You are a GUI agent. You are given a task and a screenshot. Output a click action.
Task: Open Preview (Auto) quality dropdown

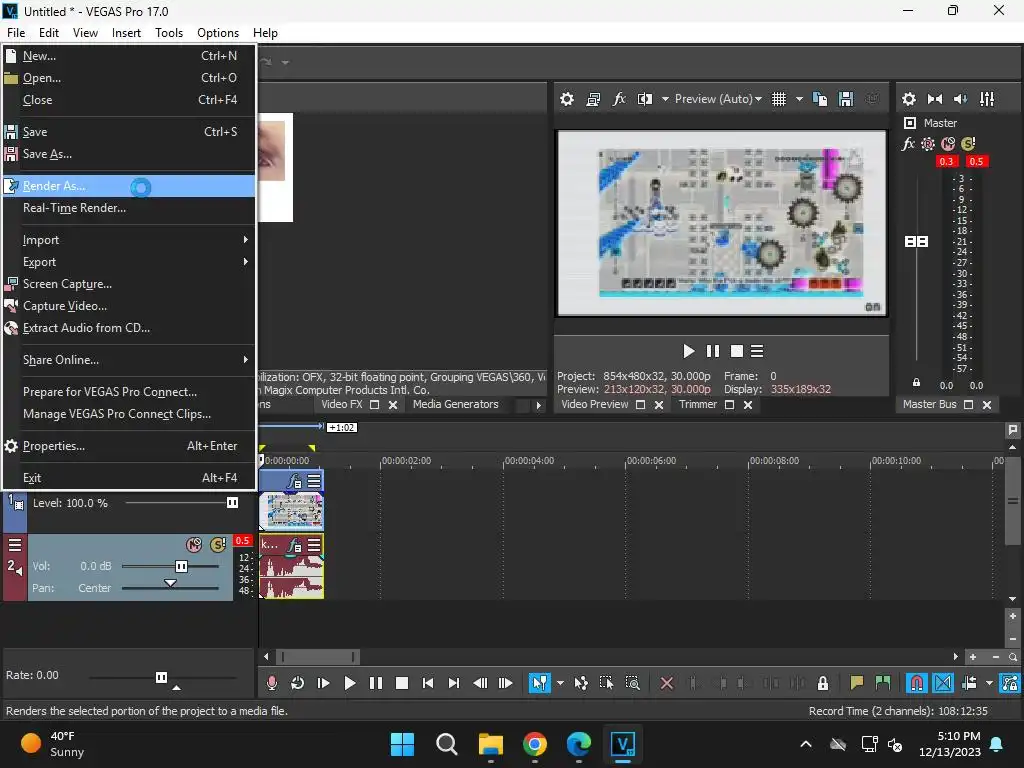click(x=718, y=99)
